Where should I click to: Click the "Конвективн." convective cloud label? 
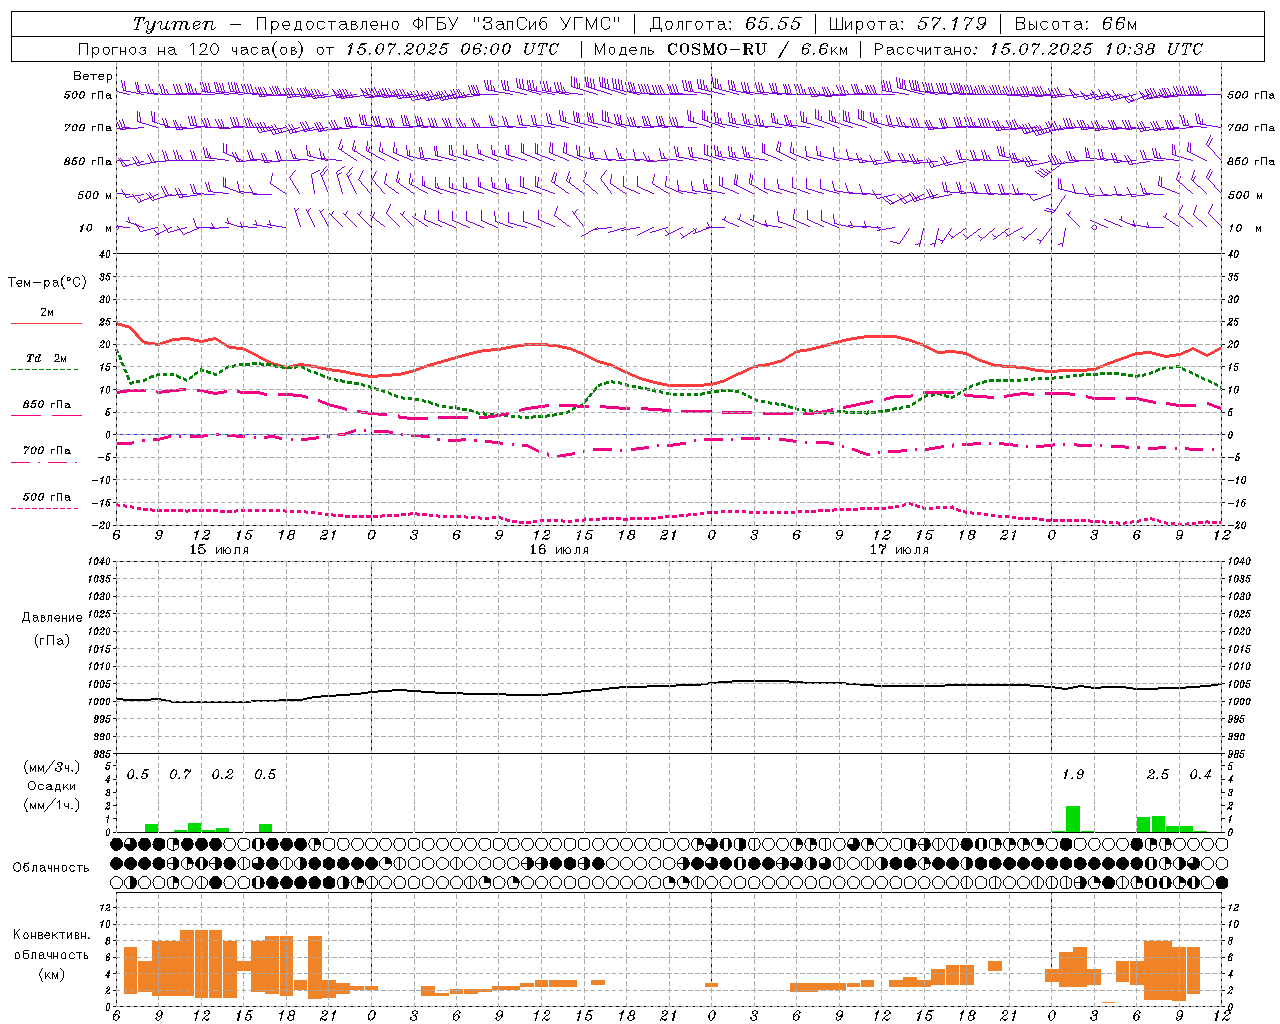(51, 935)
